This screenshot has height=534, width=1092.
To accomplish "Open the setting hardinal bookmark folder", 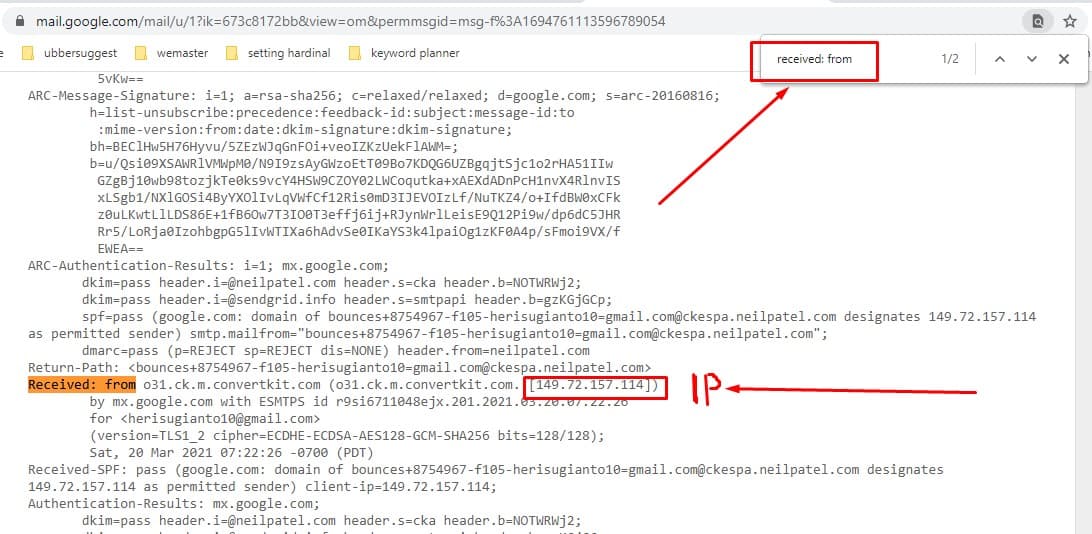I will coord(278,53).
